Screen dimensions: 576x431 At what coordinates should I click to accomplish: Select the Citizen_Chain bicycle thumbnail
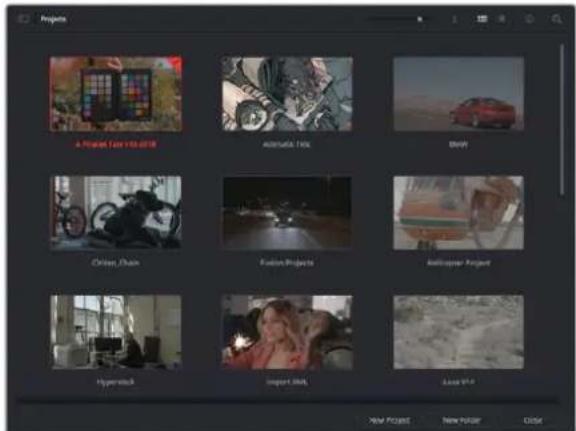[x=116, y=213]
